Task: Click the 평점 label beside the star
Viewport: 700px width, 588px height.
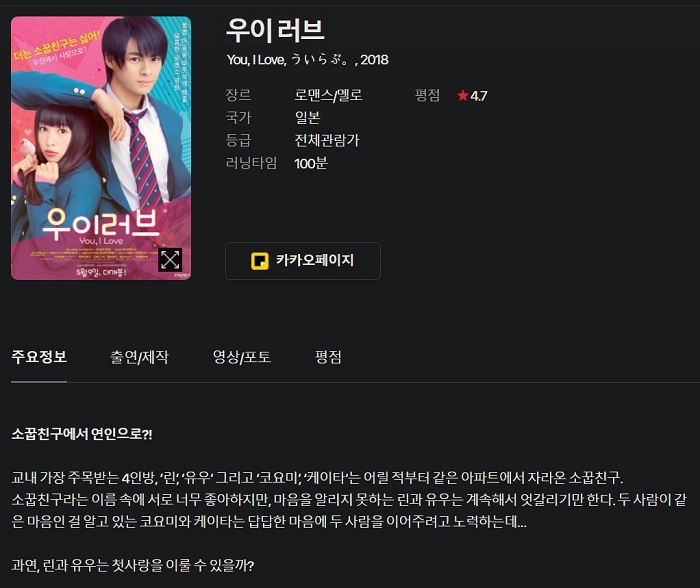Action: [x=427, y=95]
